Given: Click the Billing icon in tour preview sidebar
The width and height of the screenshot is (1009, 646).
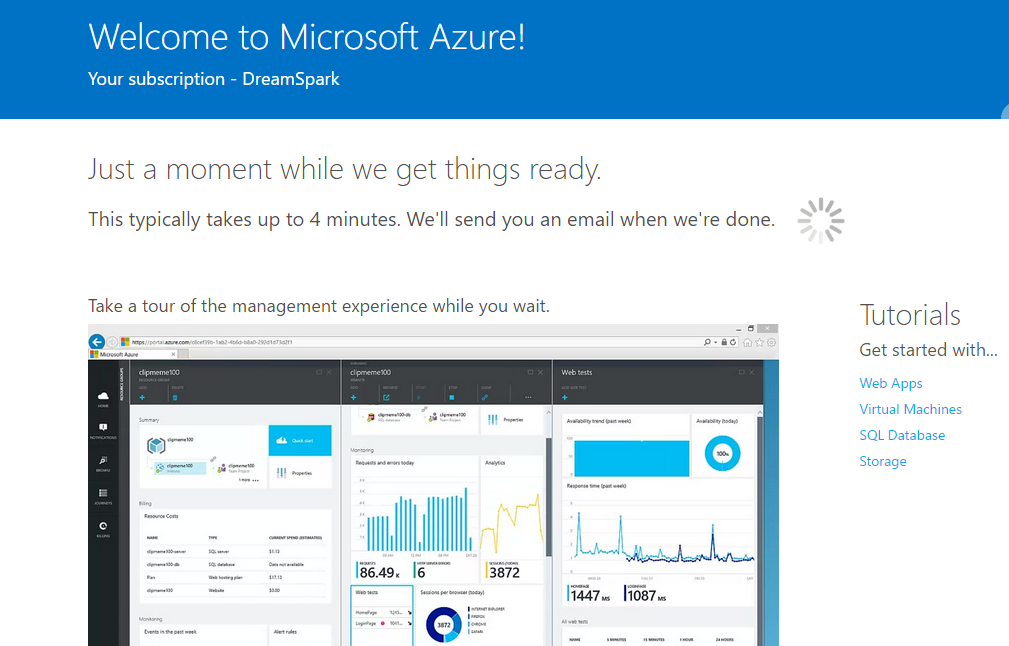Looking at the screenshot, I should click(x=103, y=526).
